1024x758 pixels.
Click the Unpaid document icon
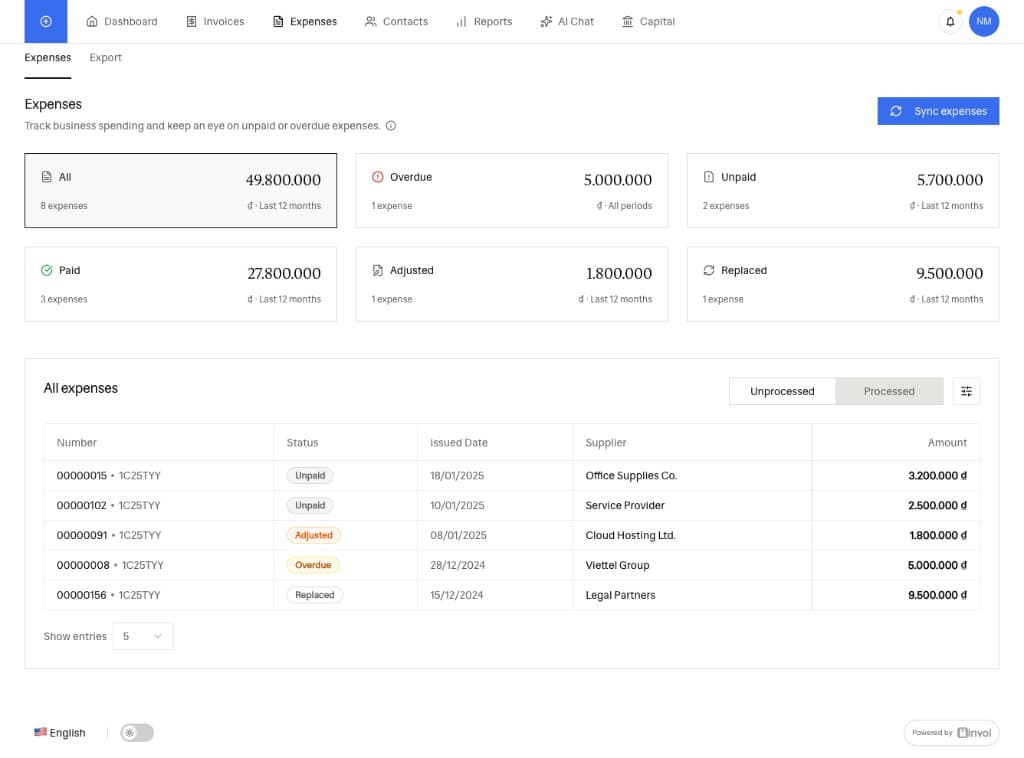pos(709,177)
